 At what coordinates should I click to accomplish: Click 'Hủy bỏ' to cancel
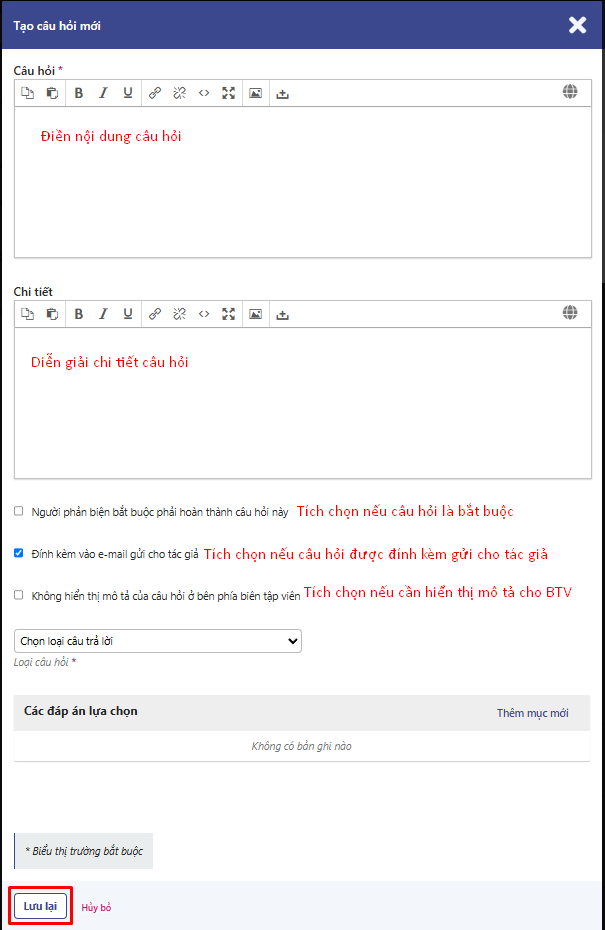[x=96, y=907]
